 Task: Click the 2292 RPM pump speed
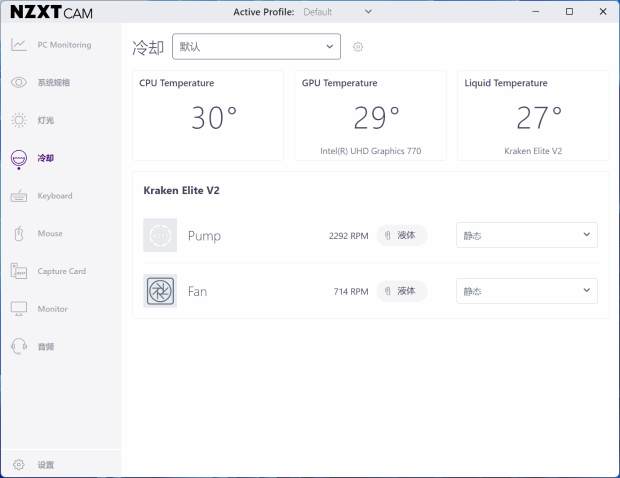[x=348, y=236]
